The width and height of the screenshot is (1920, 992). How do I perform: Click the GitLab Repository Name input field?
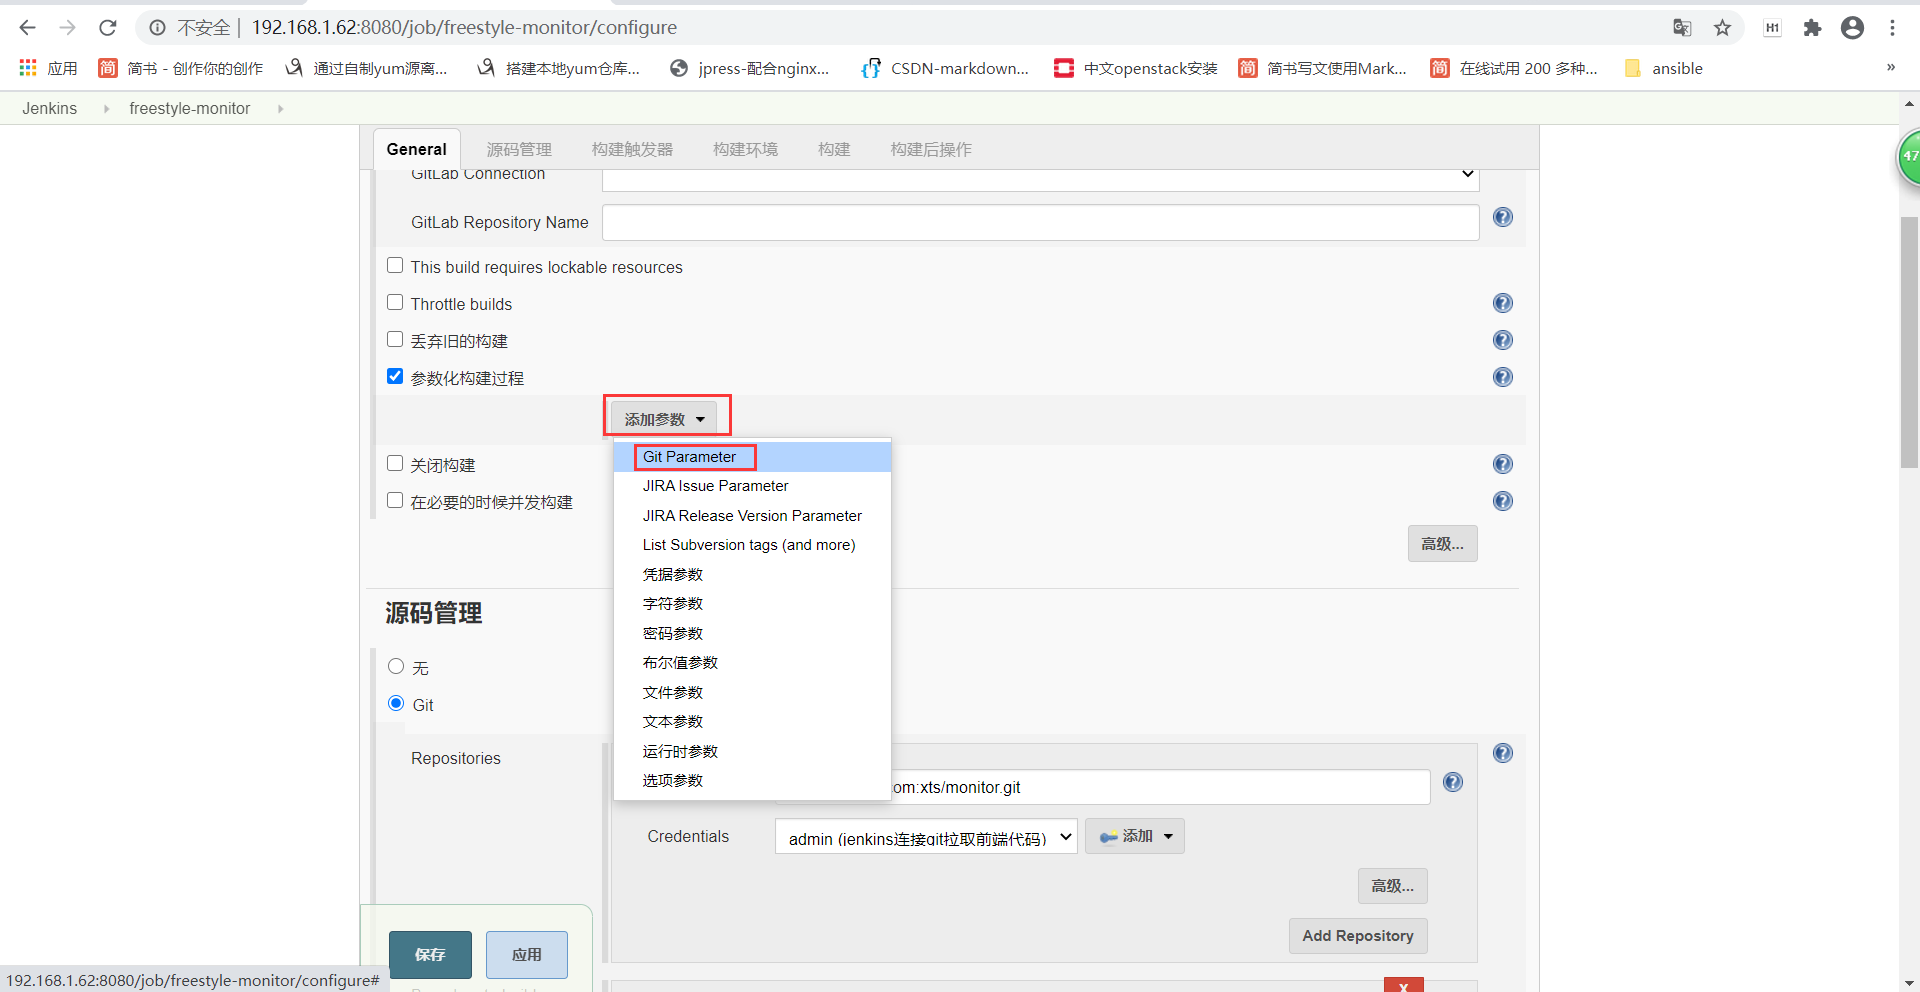pos(1040,222)
